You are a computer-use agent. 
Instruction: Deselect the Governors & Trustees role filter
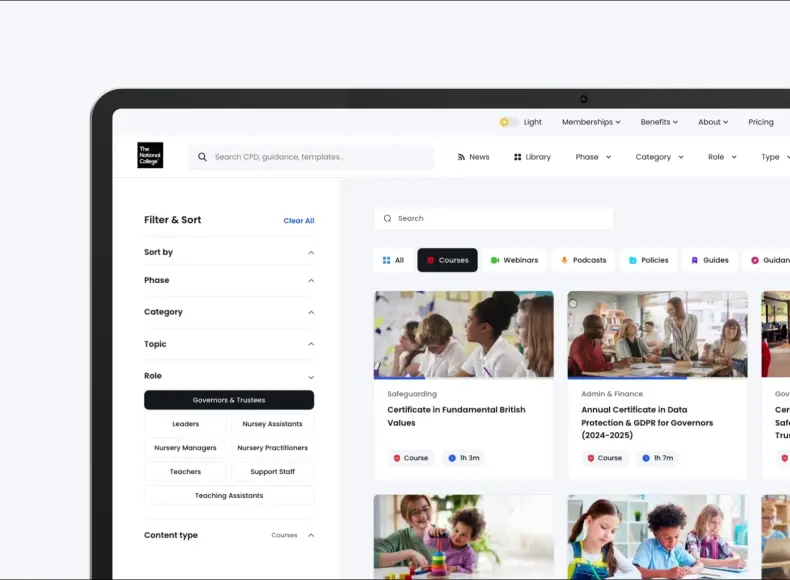(229, 400)
